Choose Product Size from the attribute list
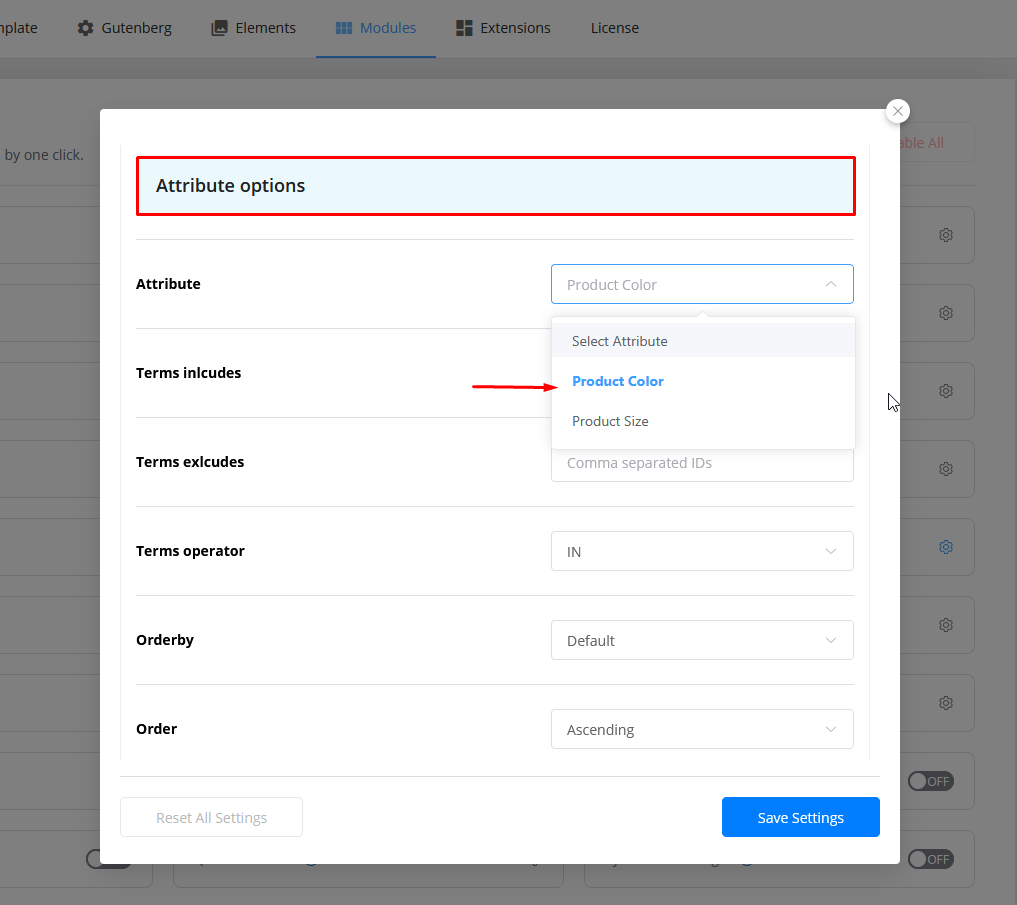 pyautogui.click(x=610, y=421)
